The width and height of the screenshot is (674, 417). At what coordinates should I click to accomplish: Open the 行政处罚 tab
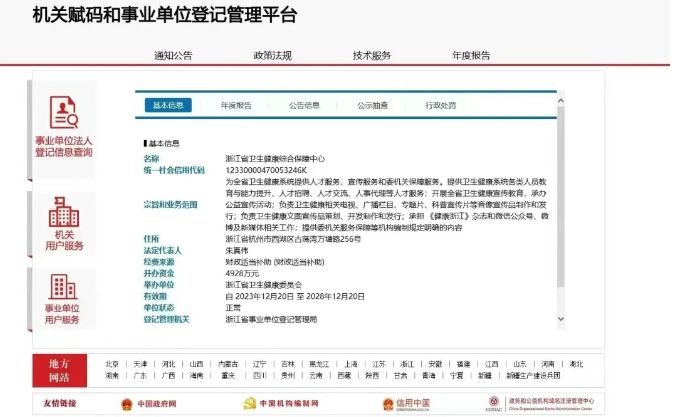tap(440, 104)
